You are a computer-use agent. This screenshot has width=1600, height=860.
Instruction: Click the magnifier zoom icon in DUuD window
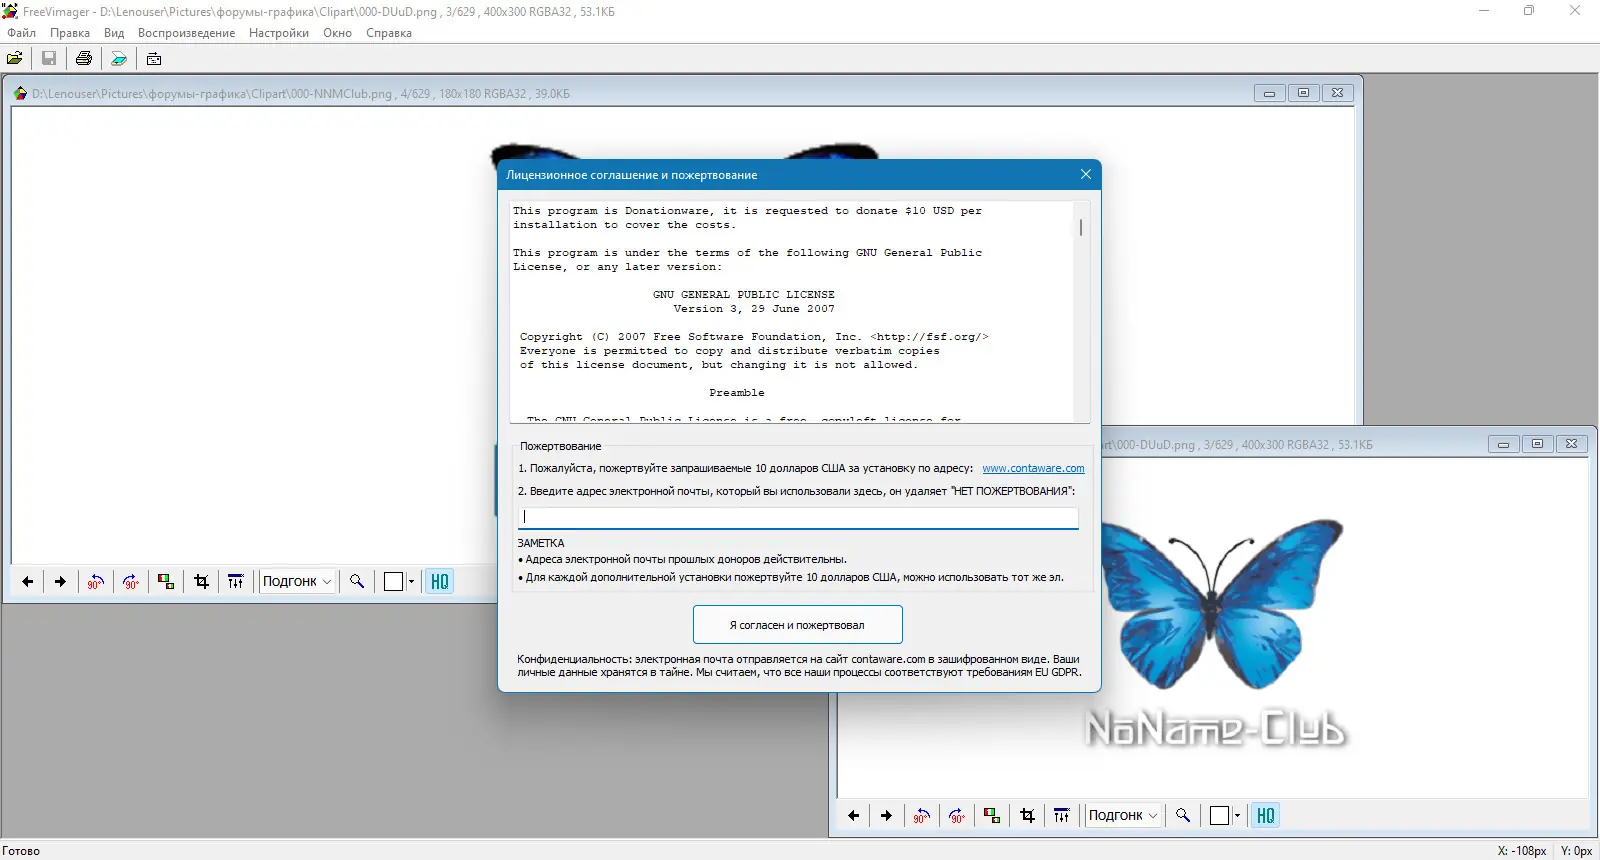(x=1183, y=816)
